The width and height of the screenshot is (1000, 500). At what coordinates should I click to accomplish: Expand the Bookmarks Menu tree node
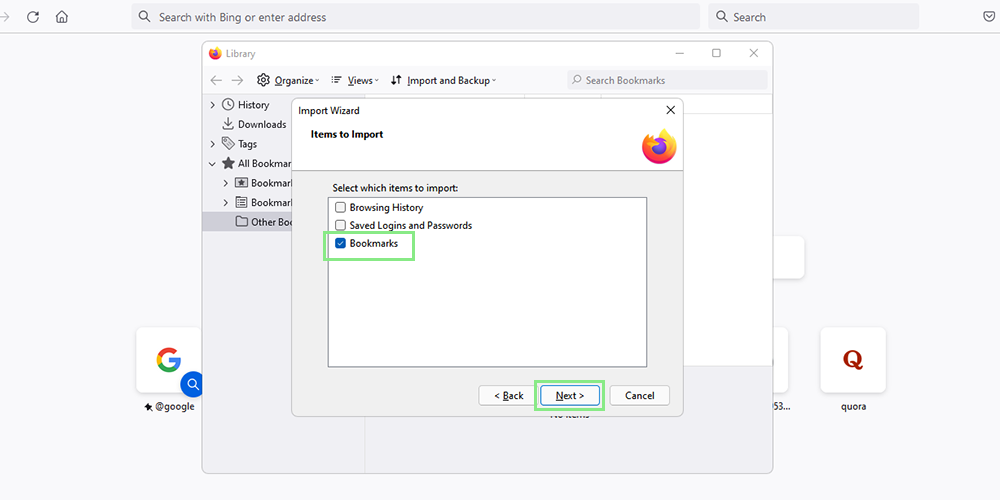[225, 203]
